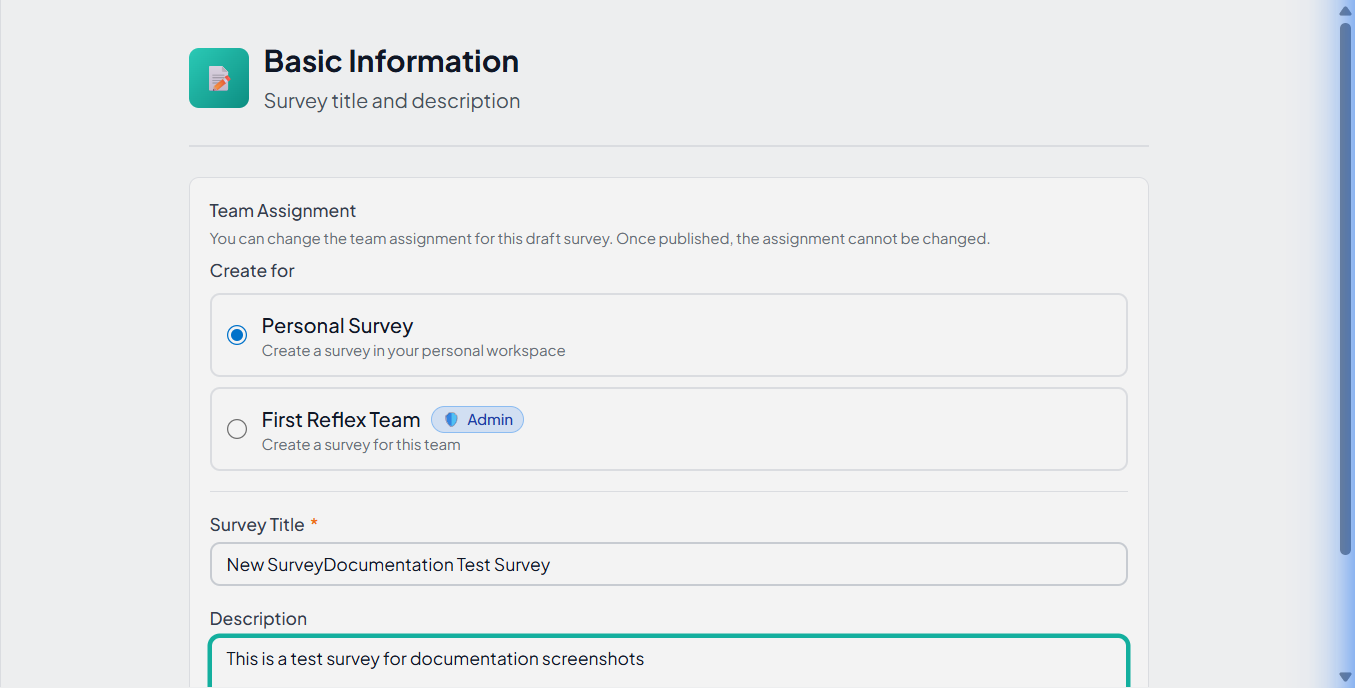Click the Survey Title input field

tap(668, 564)
